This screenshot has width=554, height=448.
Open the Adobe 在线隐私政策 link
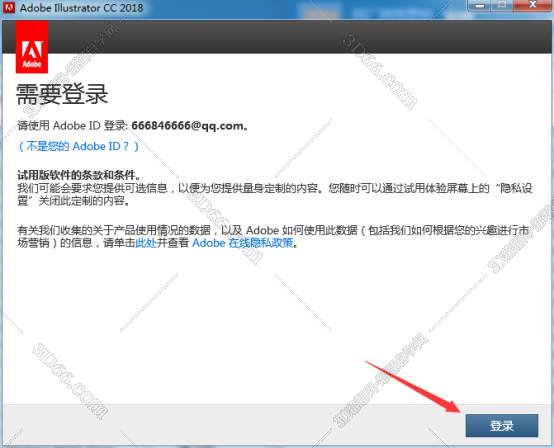click(243, 243)
